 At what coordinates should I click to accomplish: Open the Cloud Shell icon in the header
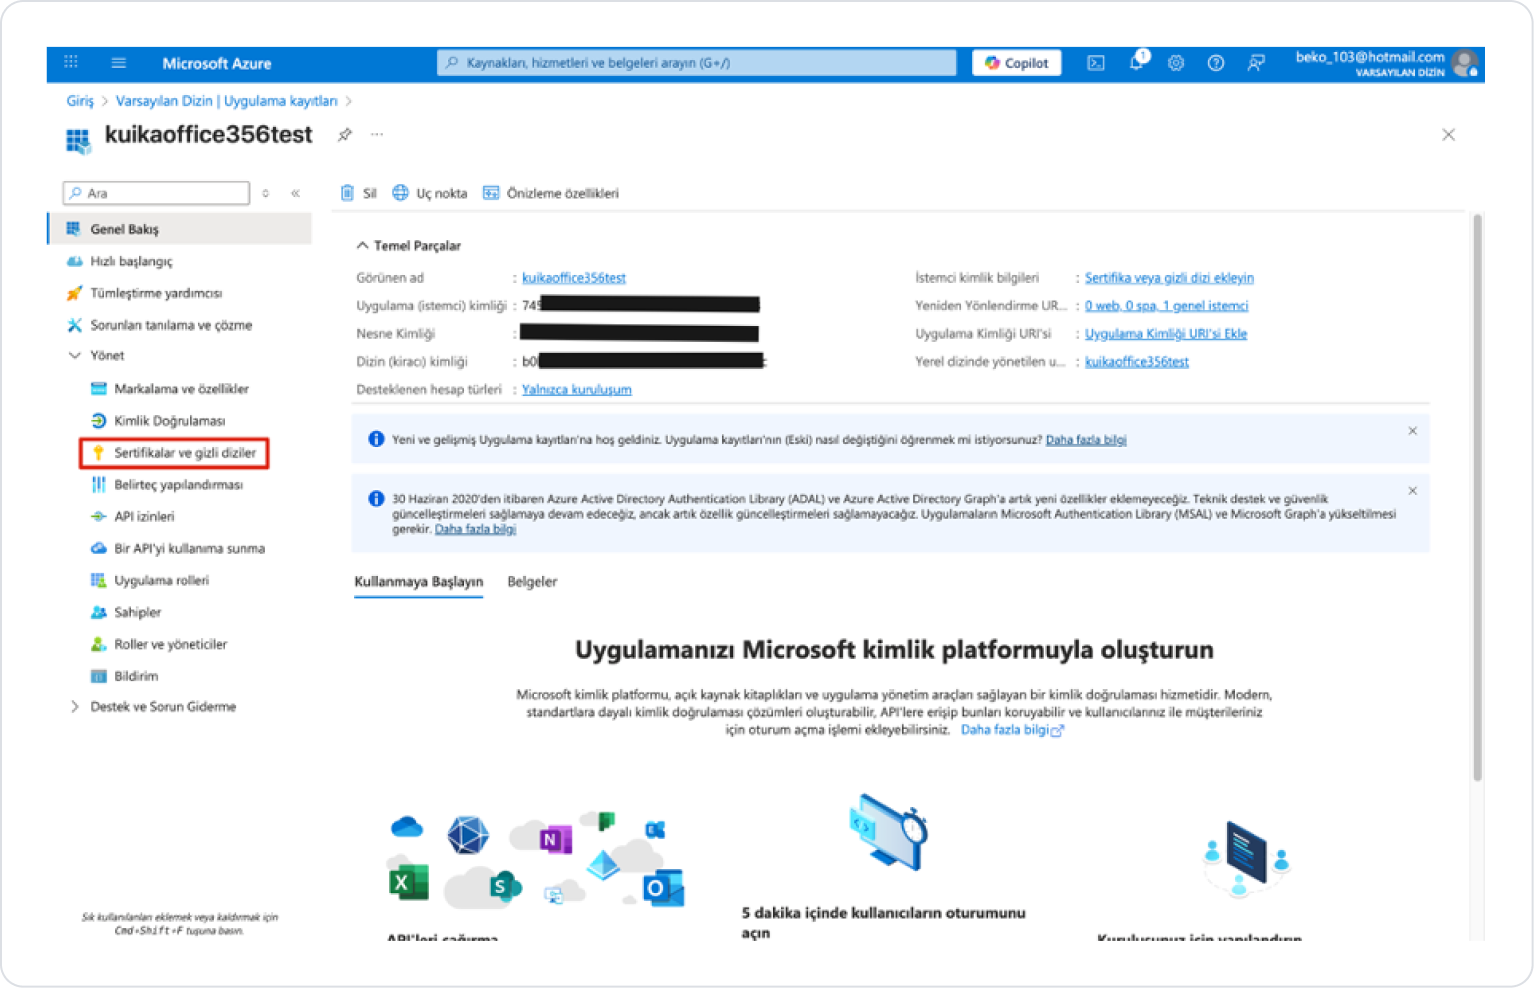tap(1096, 63)
